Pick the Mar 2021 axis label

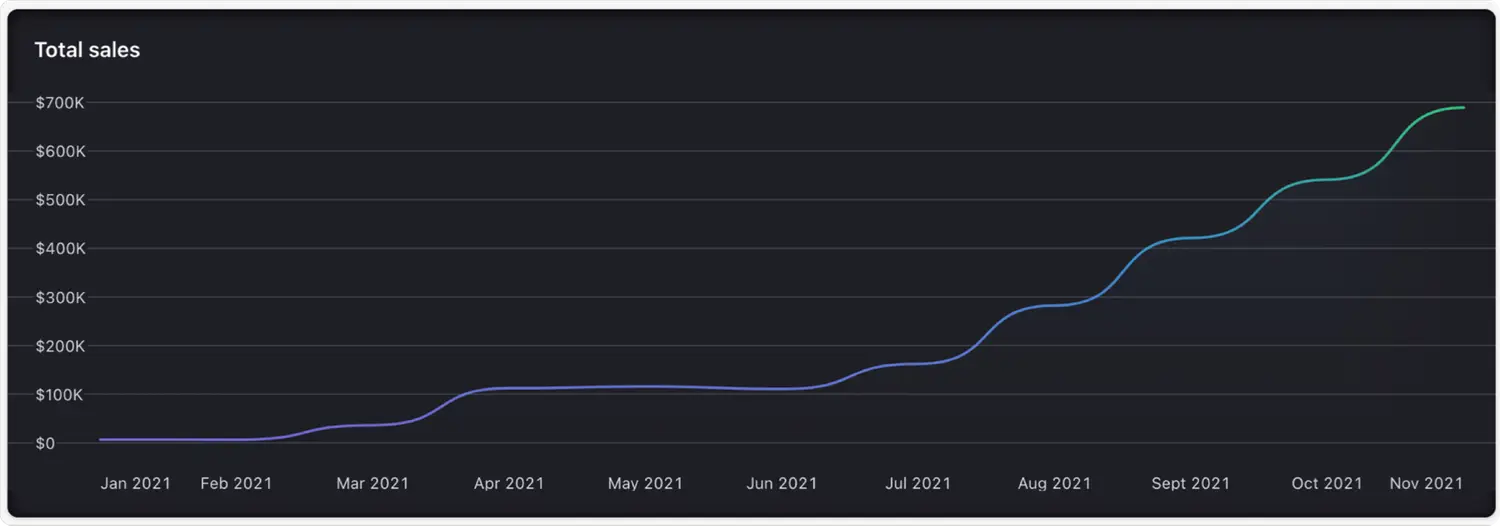point(372,483)
